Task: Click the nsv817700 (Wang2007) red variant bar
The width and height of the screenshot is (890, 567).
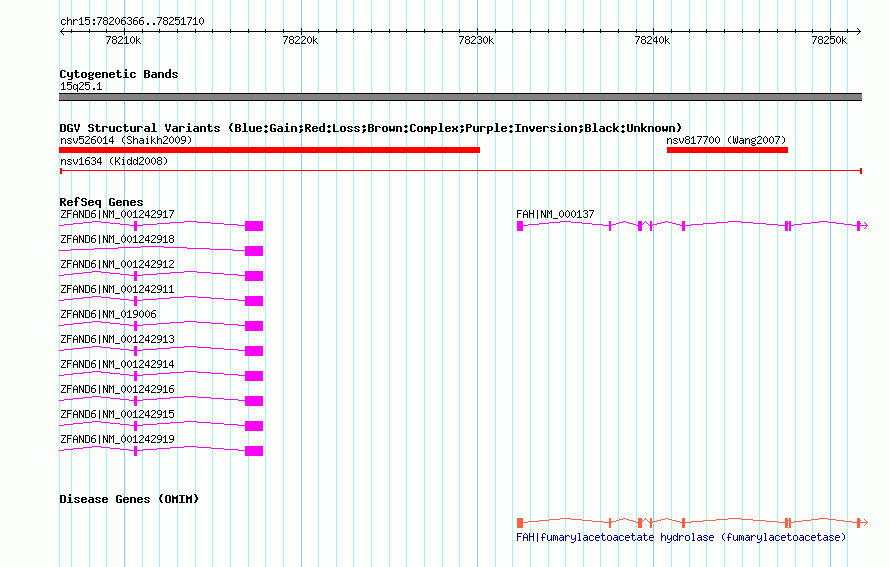Action: [727, 150]
